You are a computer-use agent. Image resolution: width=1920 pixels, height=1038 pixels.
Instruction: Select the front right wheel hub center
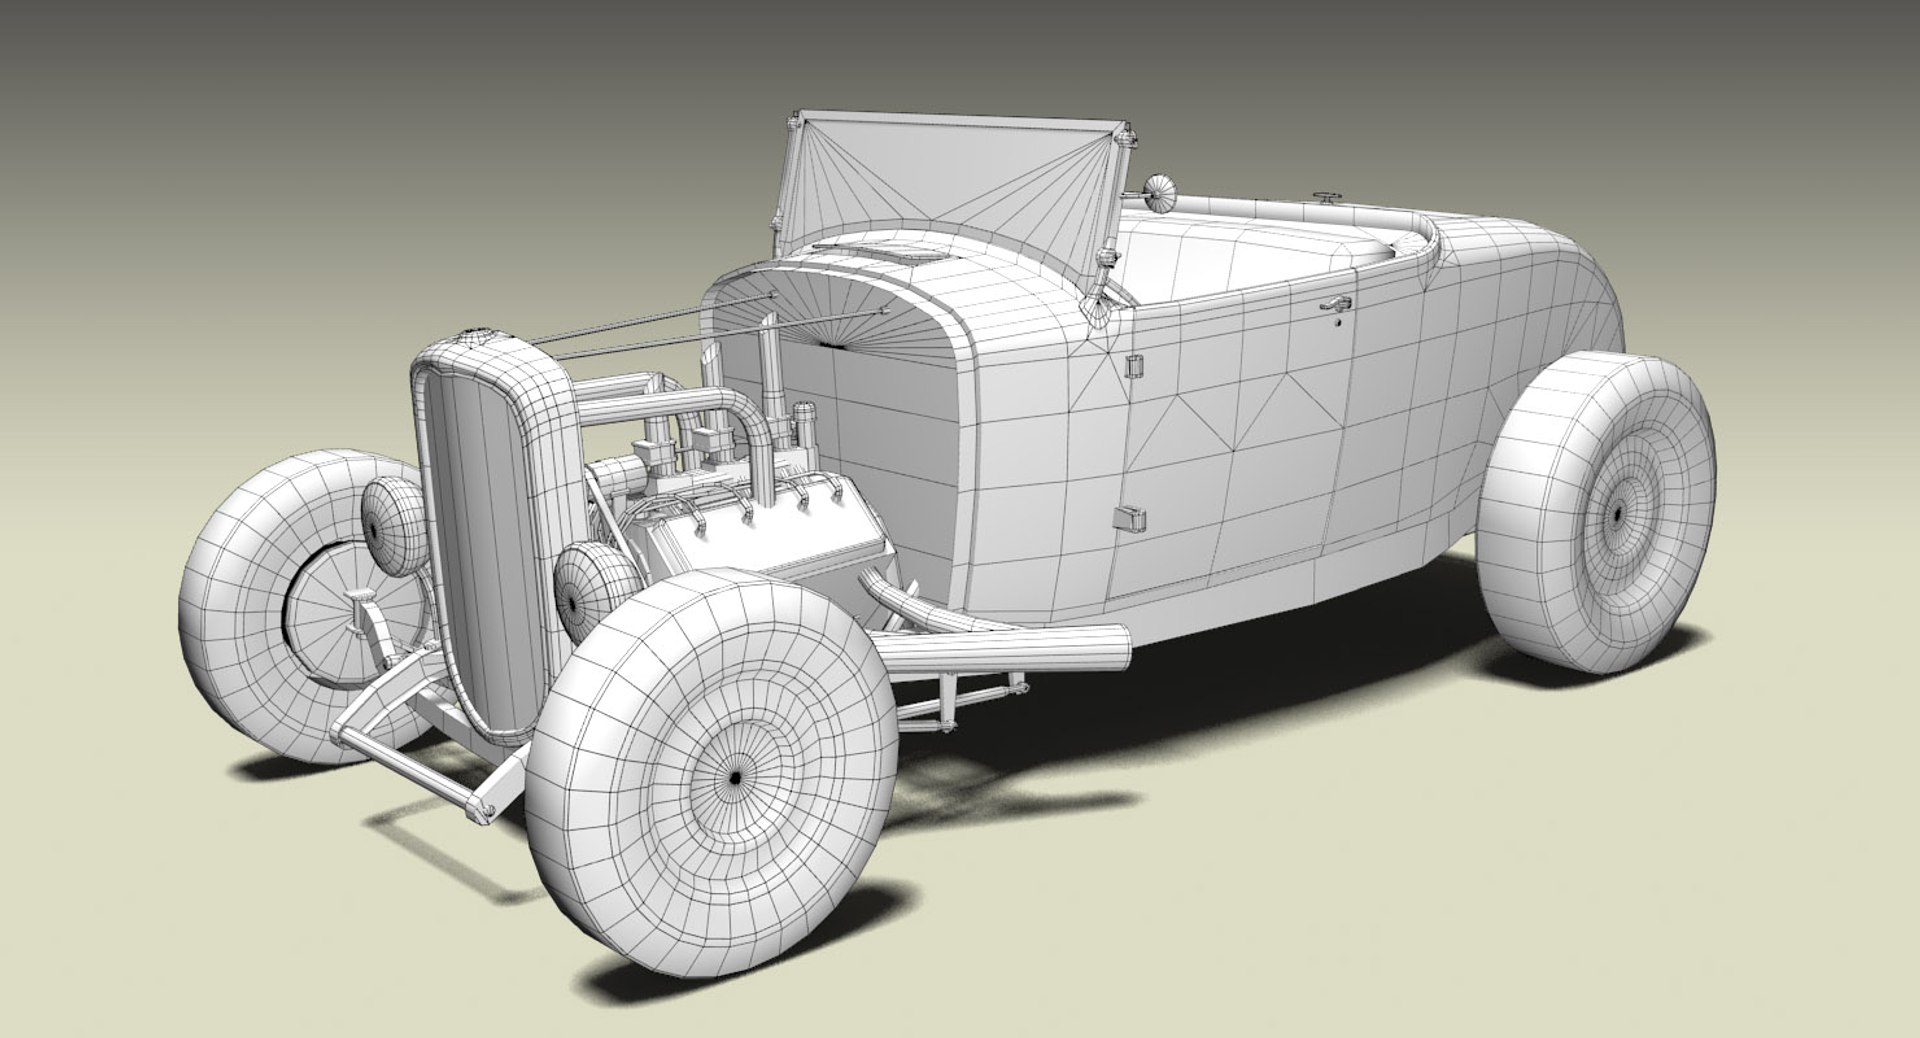click(x=735, y=777)
